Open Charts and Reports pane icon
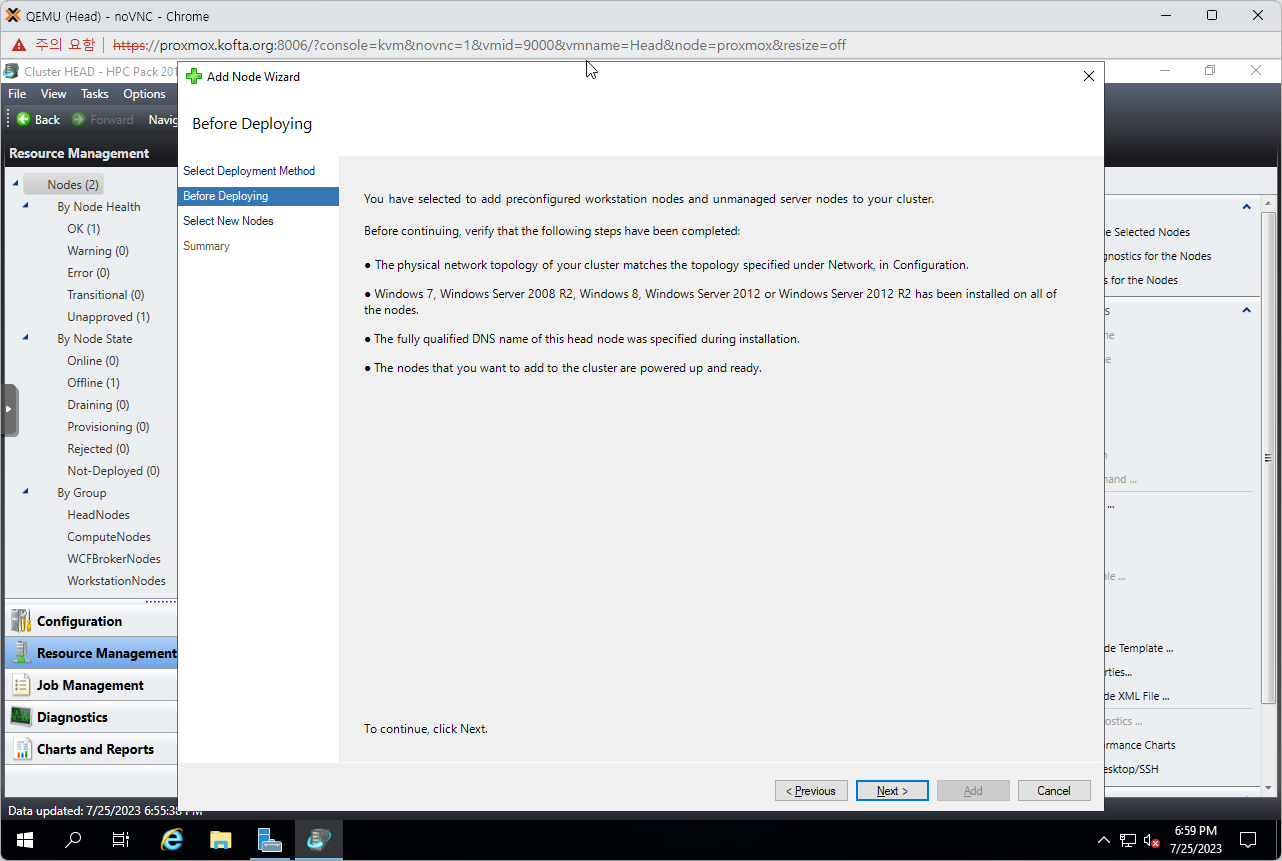Screen dimensions: 1282x861 (x=21, y=749)
